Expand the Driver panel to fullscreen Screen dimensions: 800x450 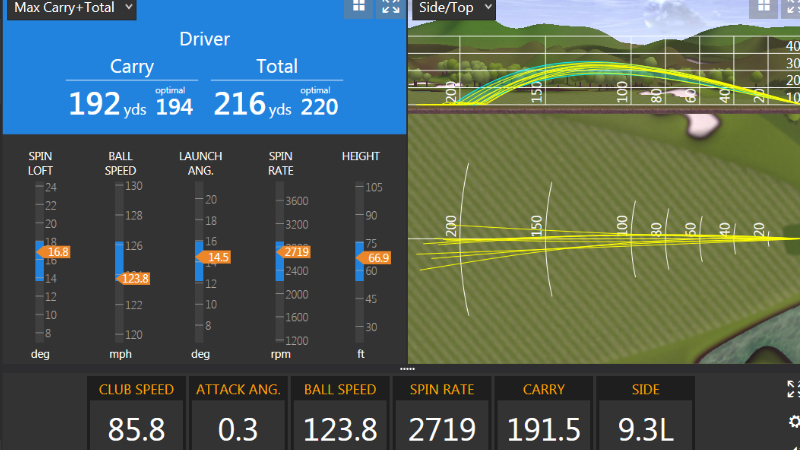390,7
